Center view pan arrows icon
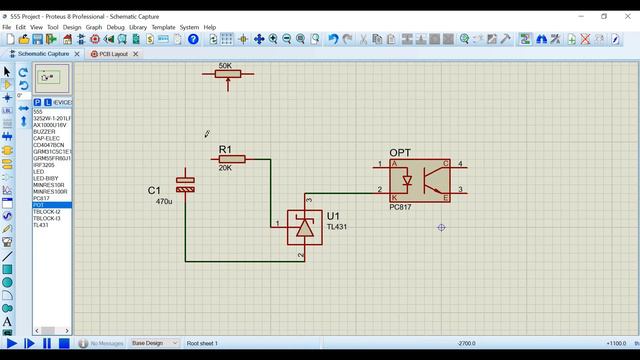Viewport: 640px width, 360px height. click(x=259, y=39)
